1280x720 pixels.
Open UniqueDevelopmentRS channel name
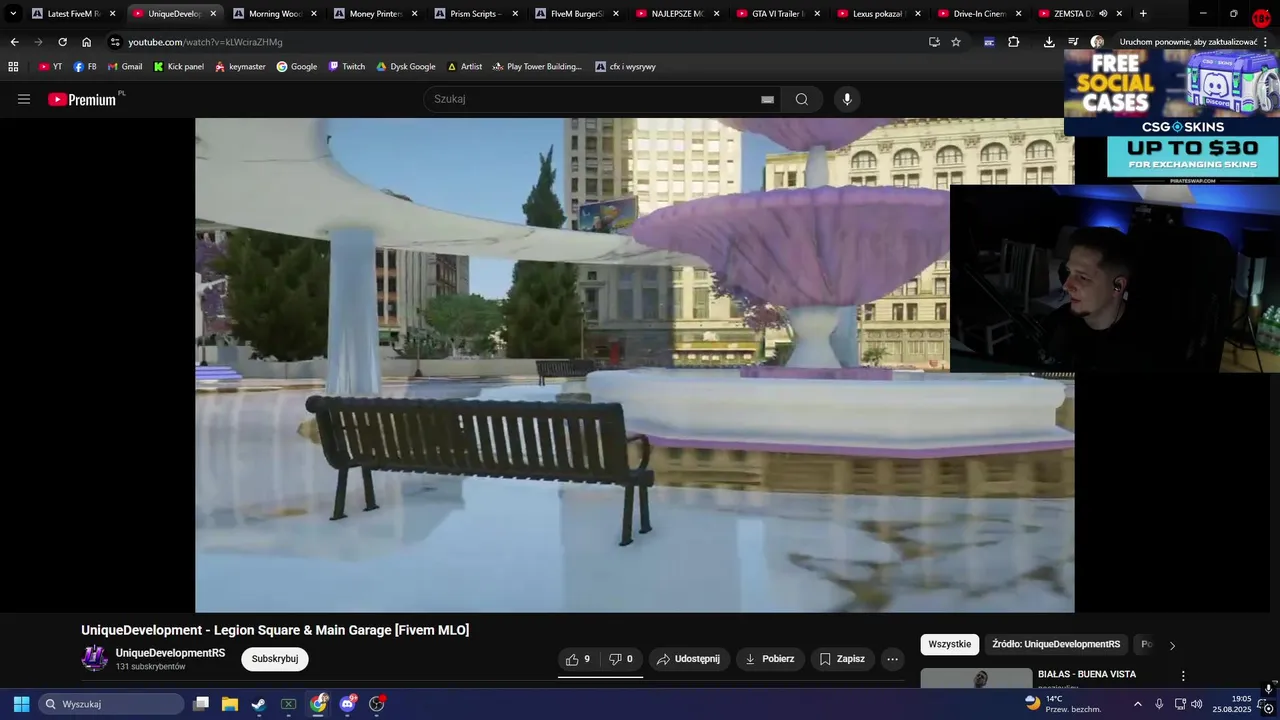(170, 653)
